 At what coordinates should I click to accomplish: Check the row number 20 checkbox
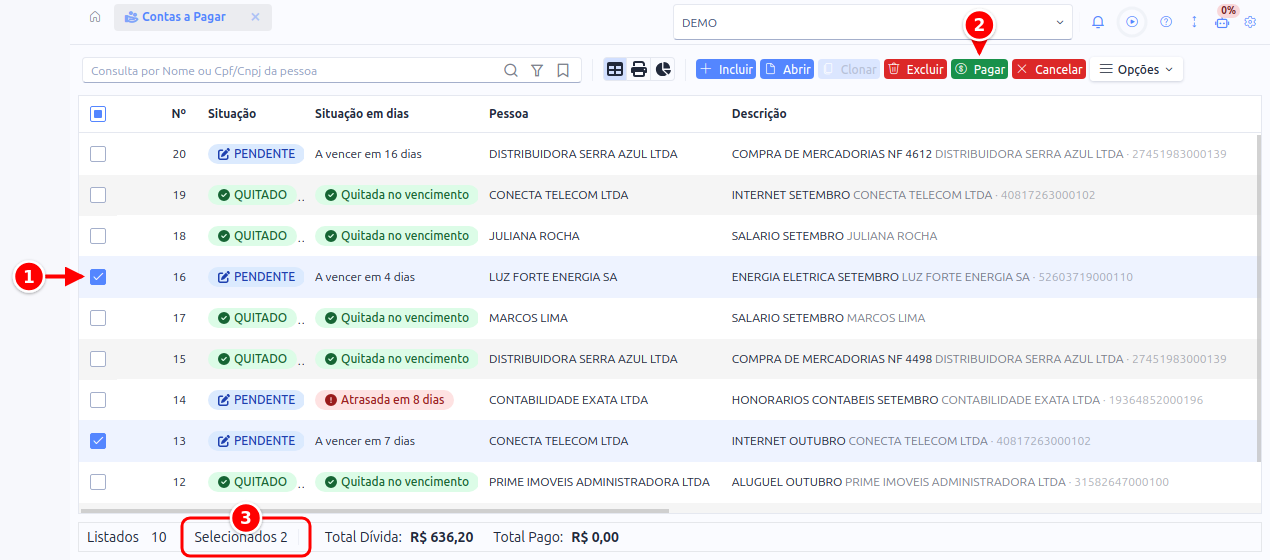[98, 154]
